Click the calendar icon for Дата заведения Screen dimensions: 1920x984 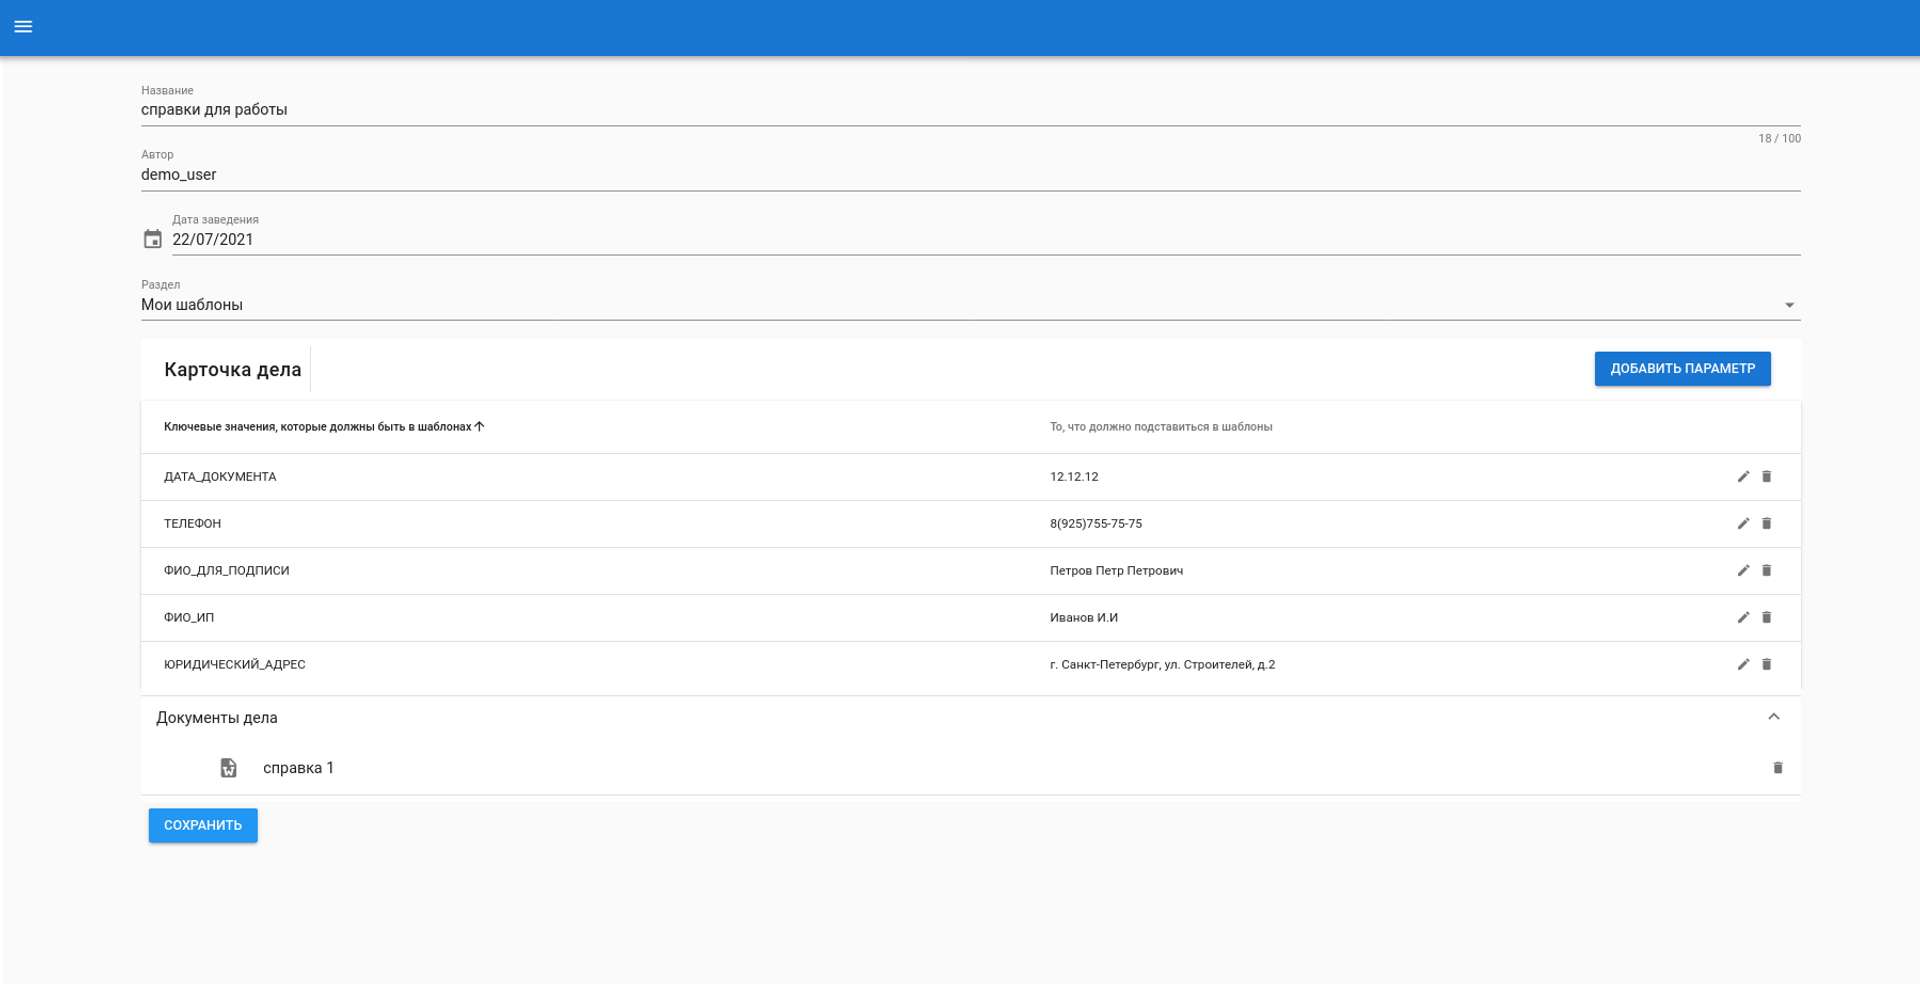(x=152, y=239)
